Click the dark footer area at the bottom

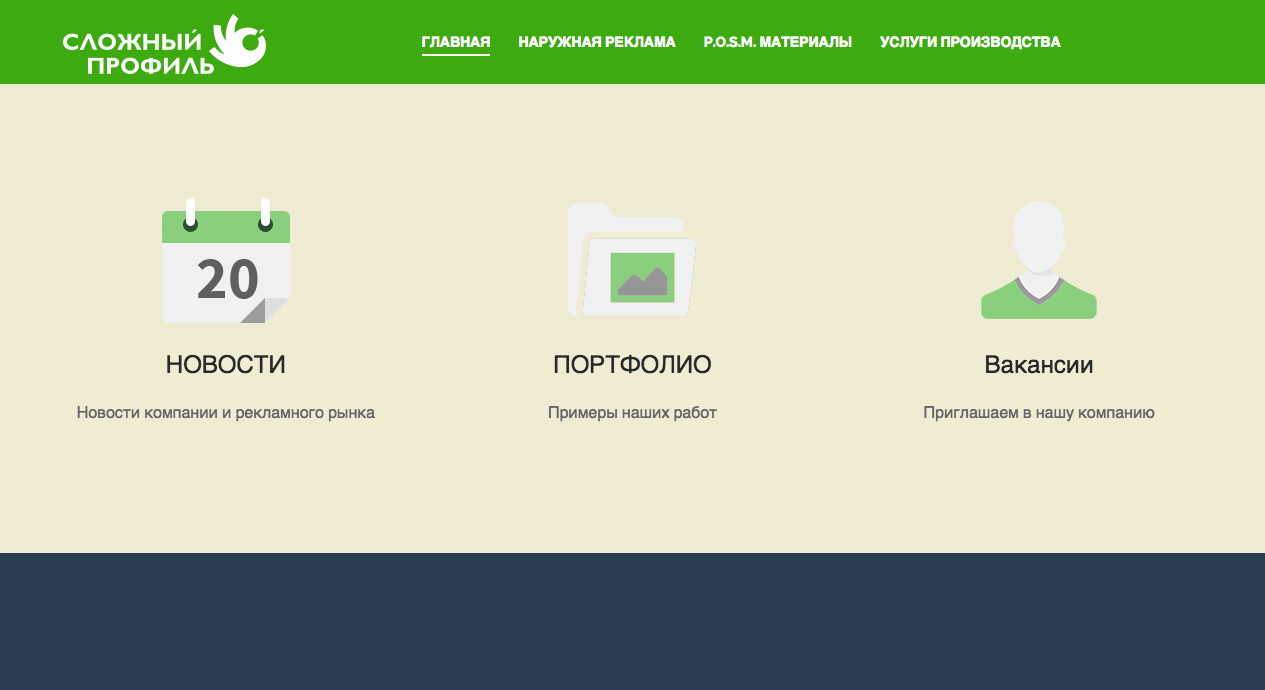[x=632, y=620]
